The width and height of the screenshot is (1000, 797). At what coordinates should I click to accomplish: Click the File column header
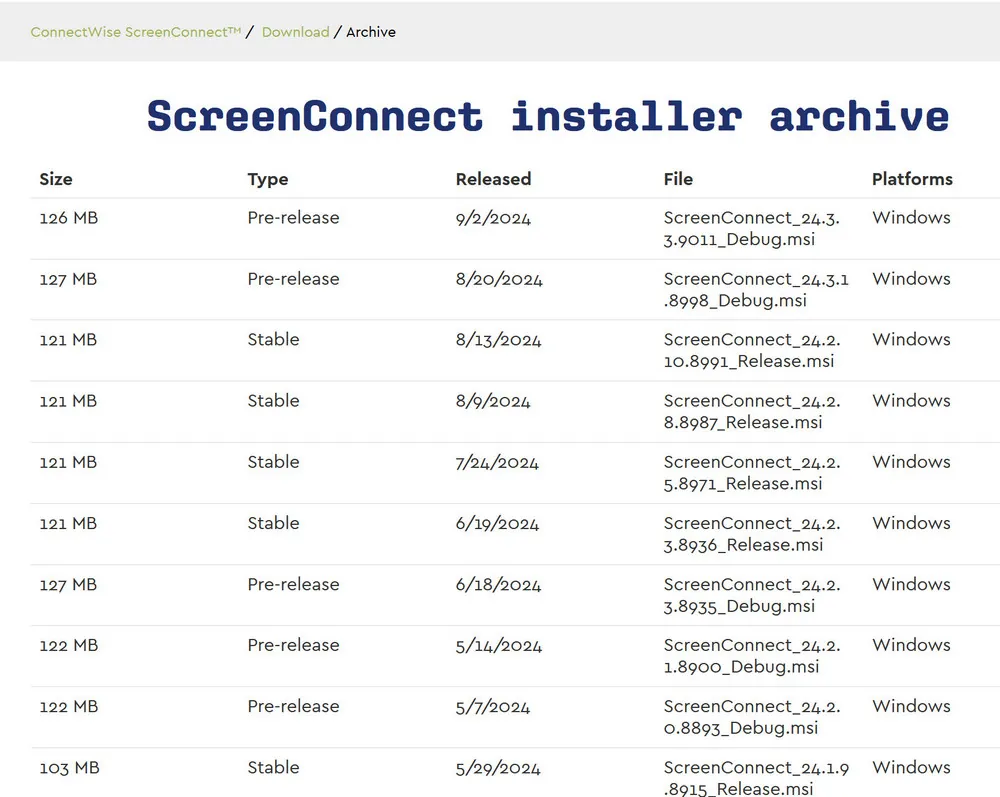tap(678, 179)
